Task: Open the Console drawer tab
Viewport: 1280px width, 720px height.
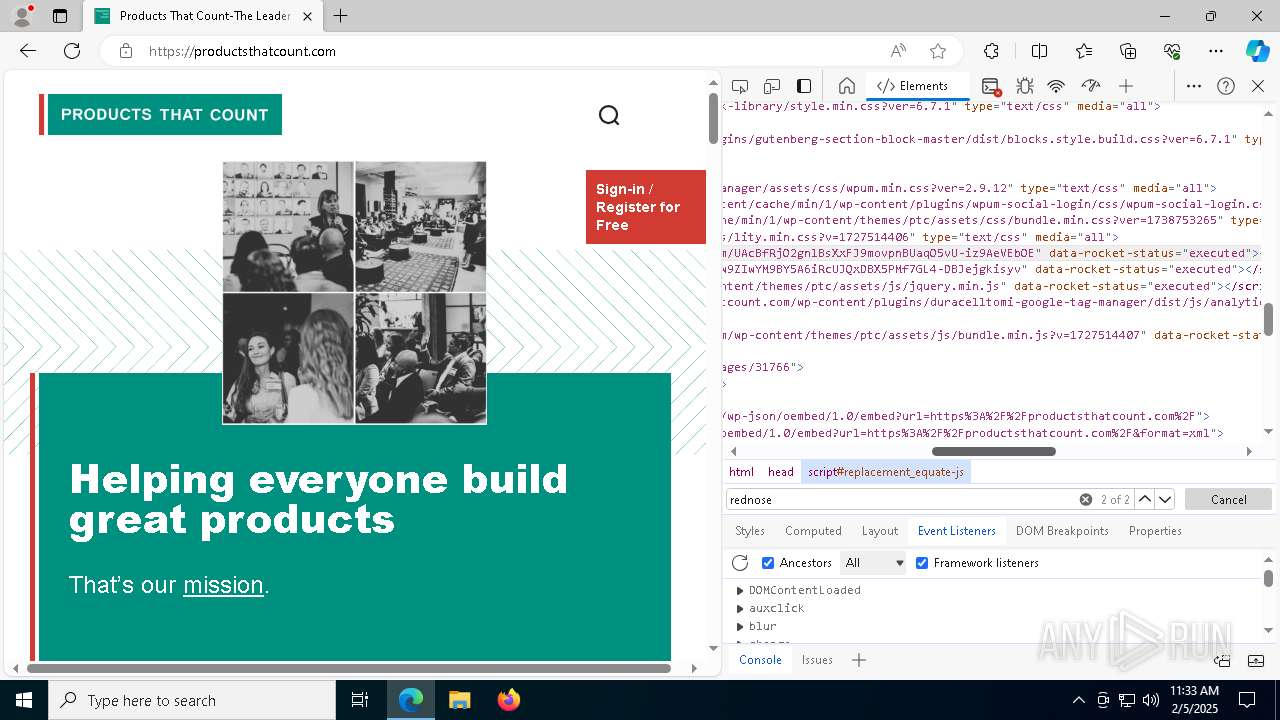Action: coord(760,660)
